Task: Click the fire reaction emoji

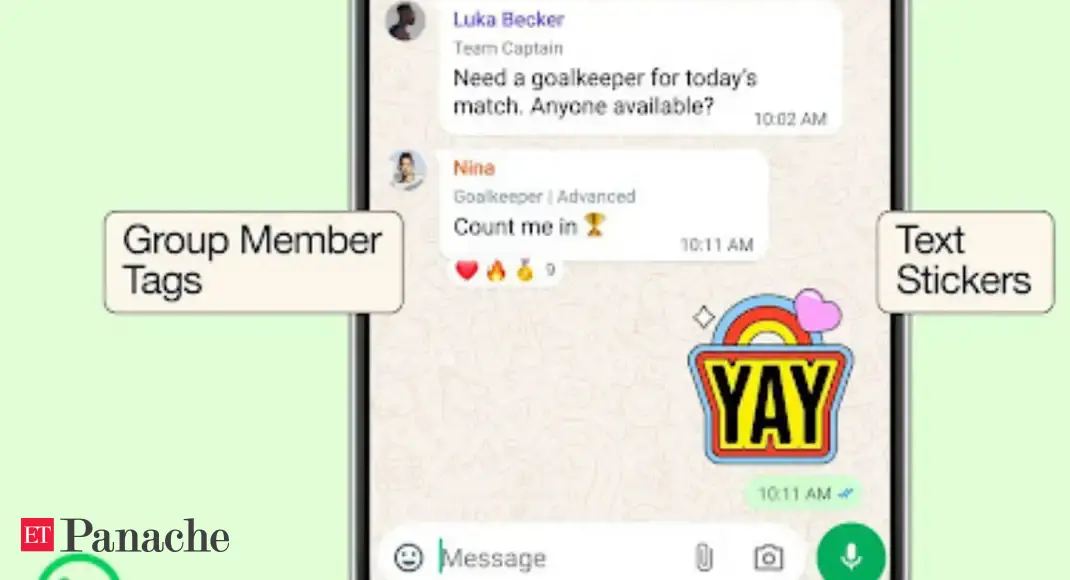Action: [496, 271]
